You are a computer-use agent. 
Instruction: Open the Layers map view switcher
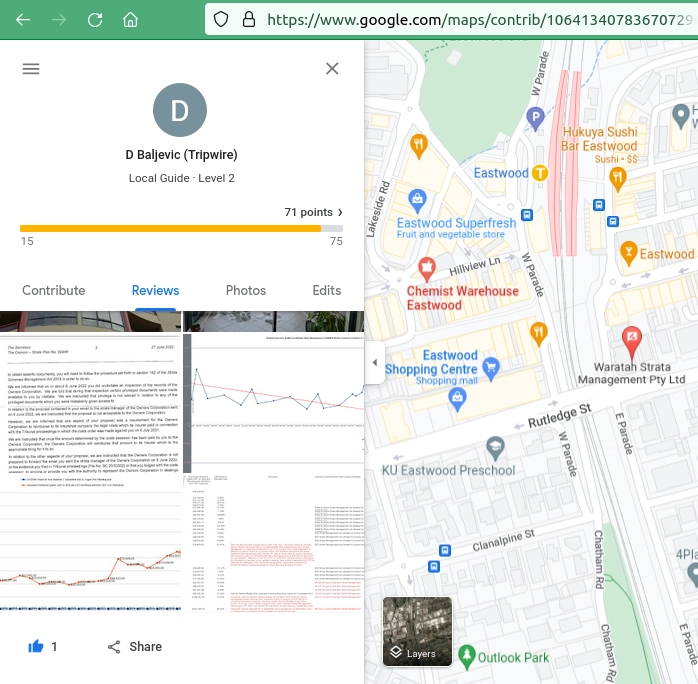(x=417, y=631)
